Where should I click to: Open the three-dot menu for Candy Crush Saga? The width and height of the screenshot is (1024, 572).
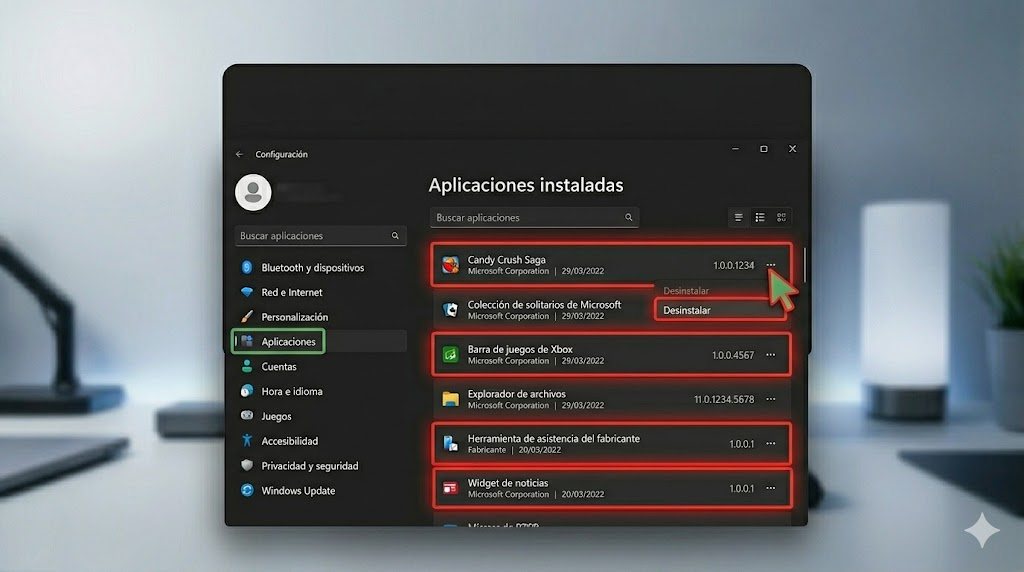[771, 265]
